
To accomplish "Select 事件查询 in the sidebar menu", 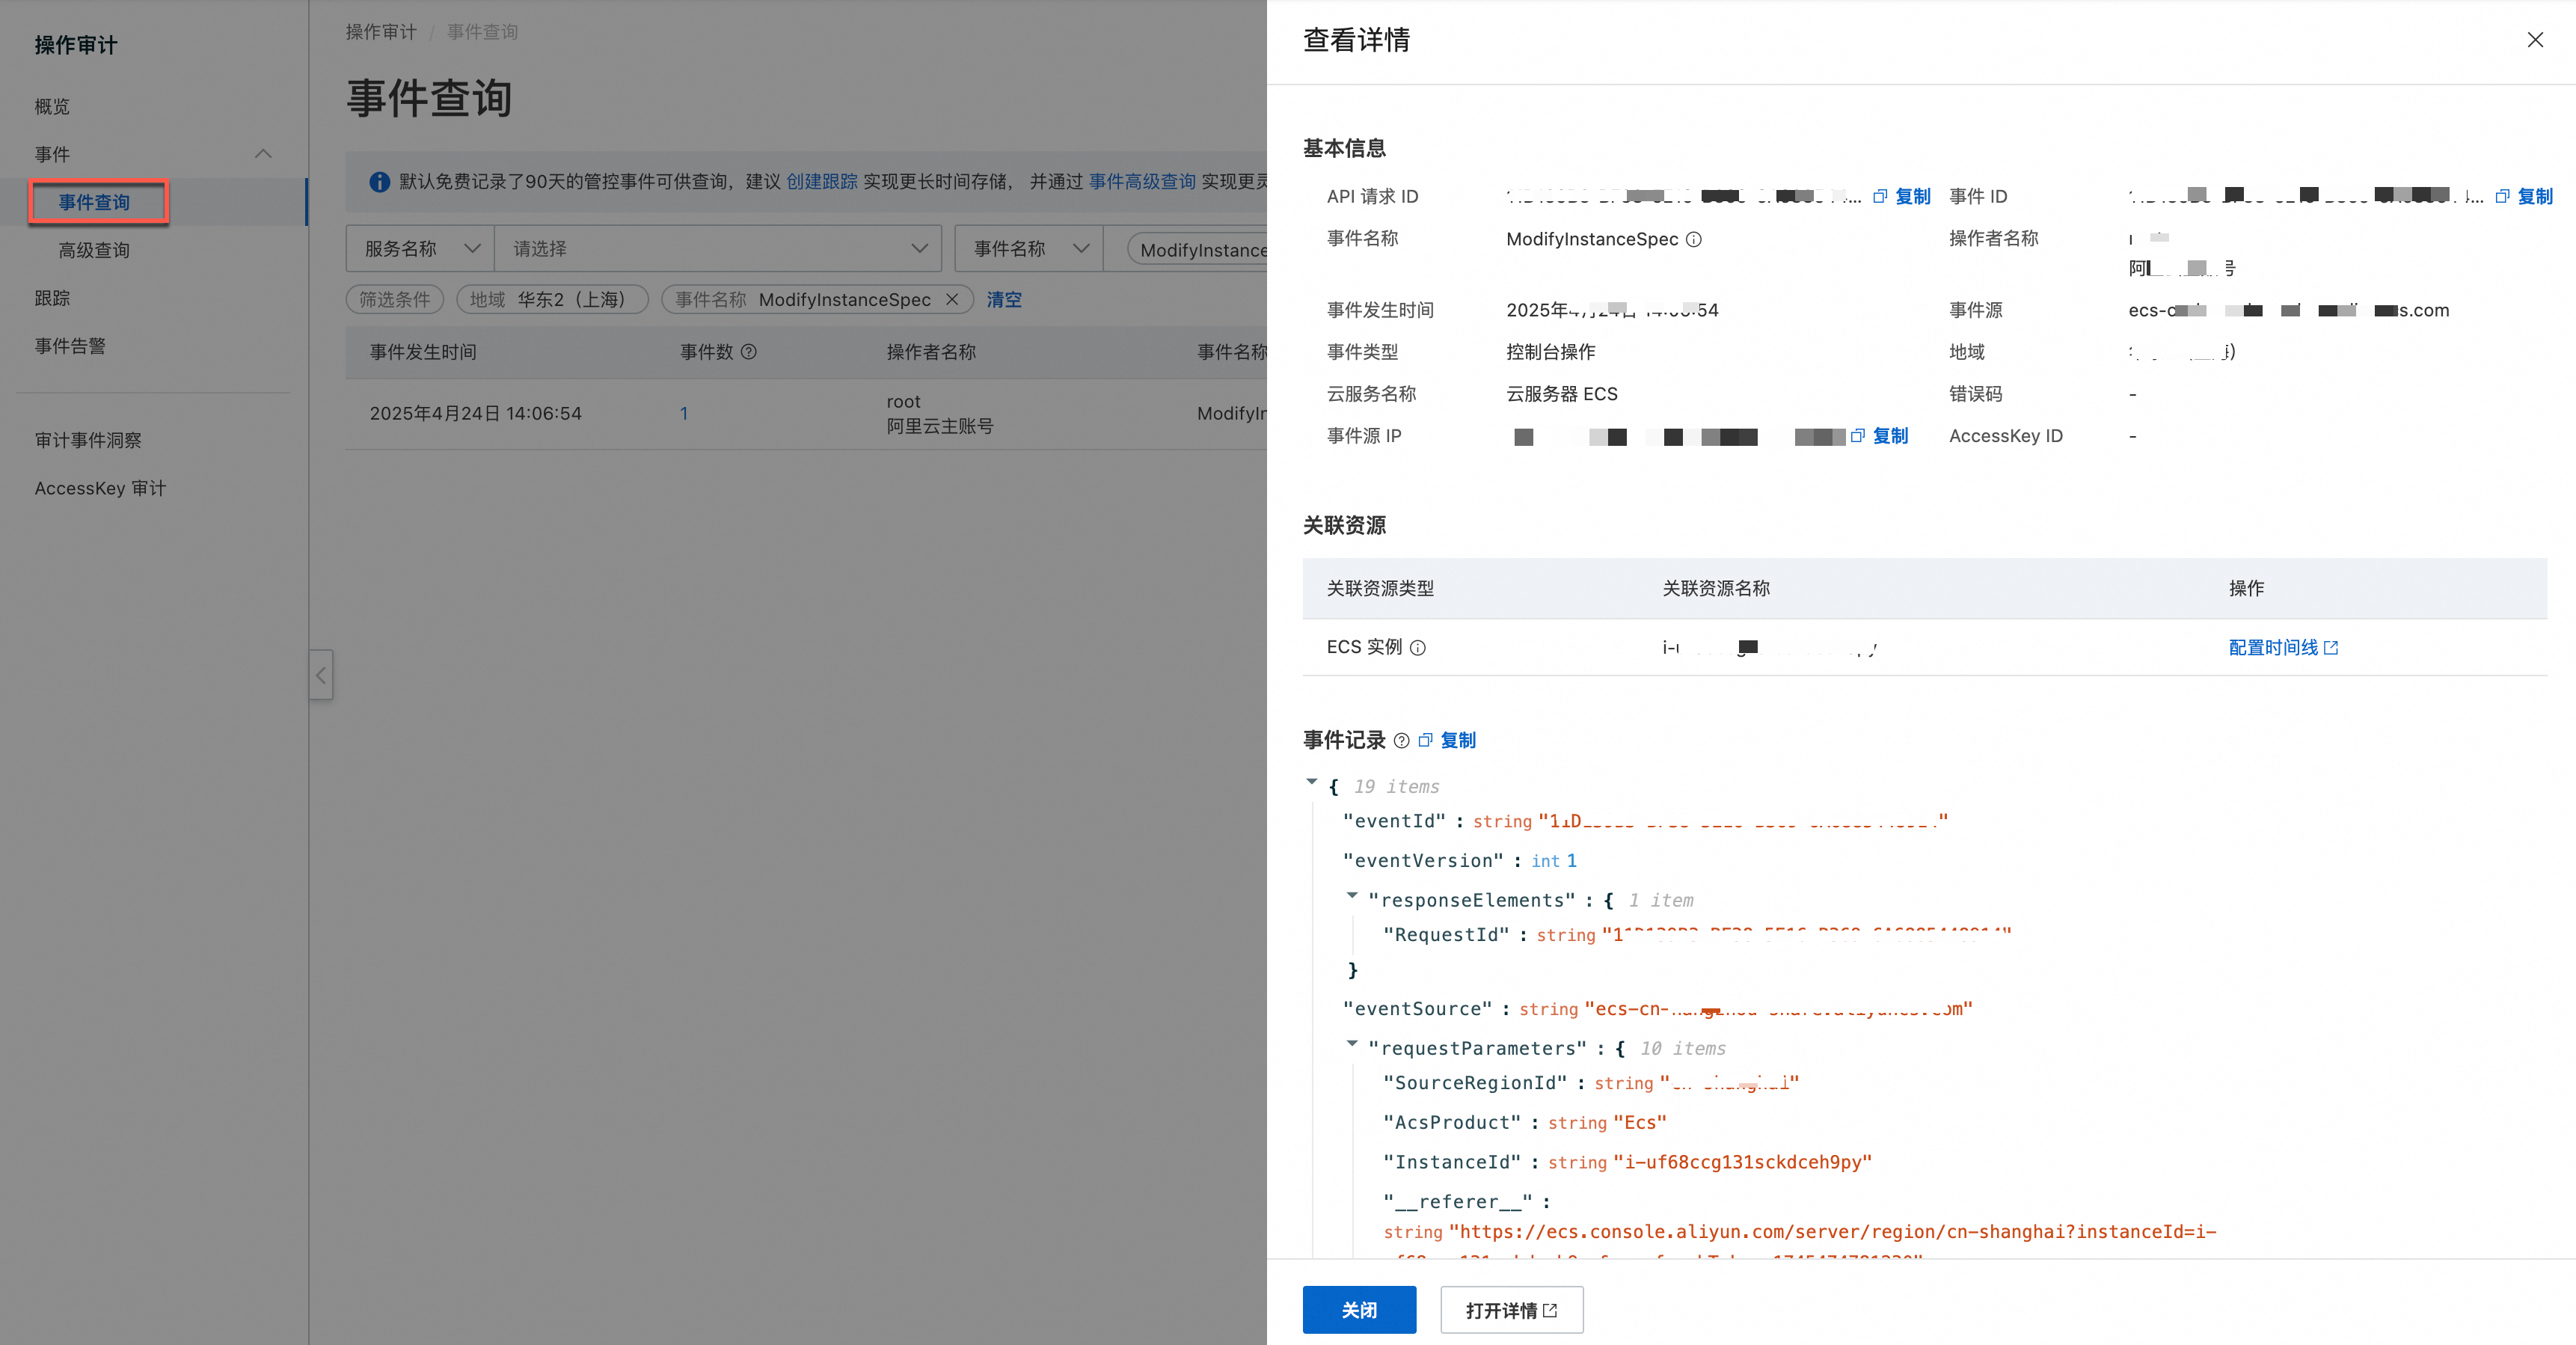I will 94,202.
